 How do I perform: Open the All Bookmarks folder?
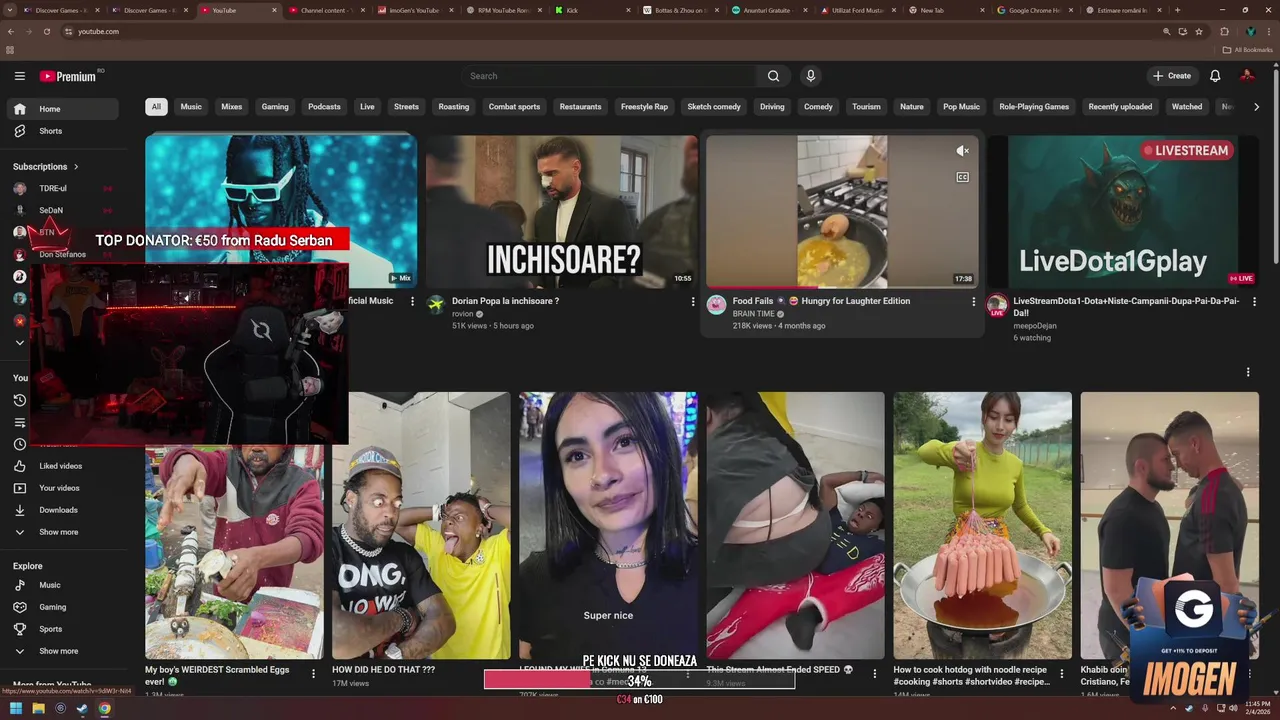1247,50
